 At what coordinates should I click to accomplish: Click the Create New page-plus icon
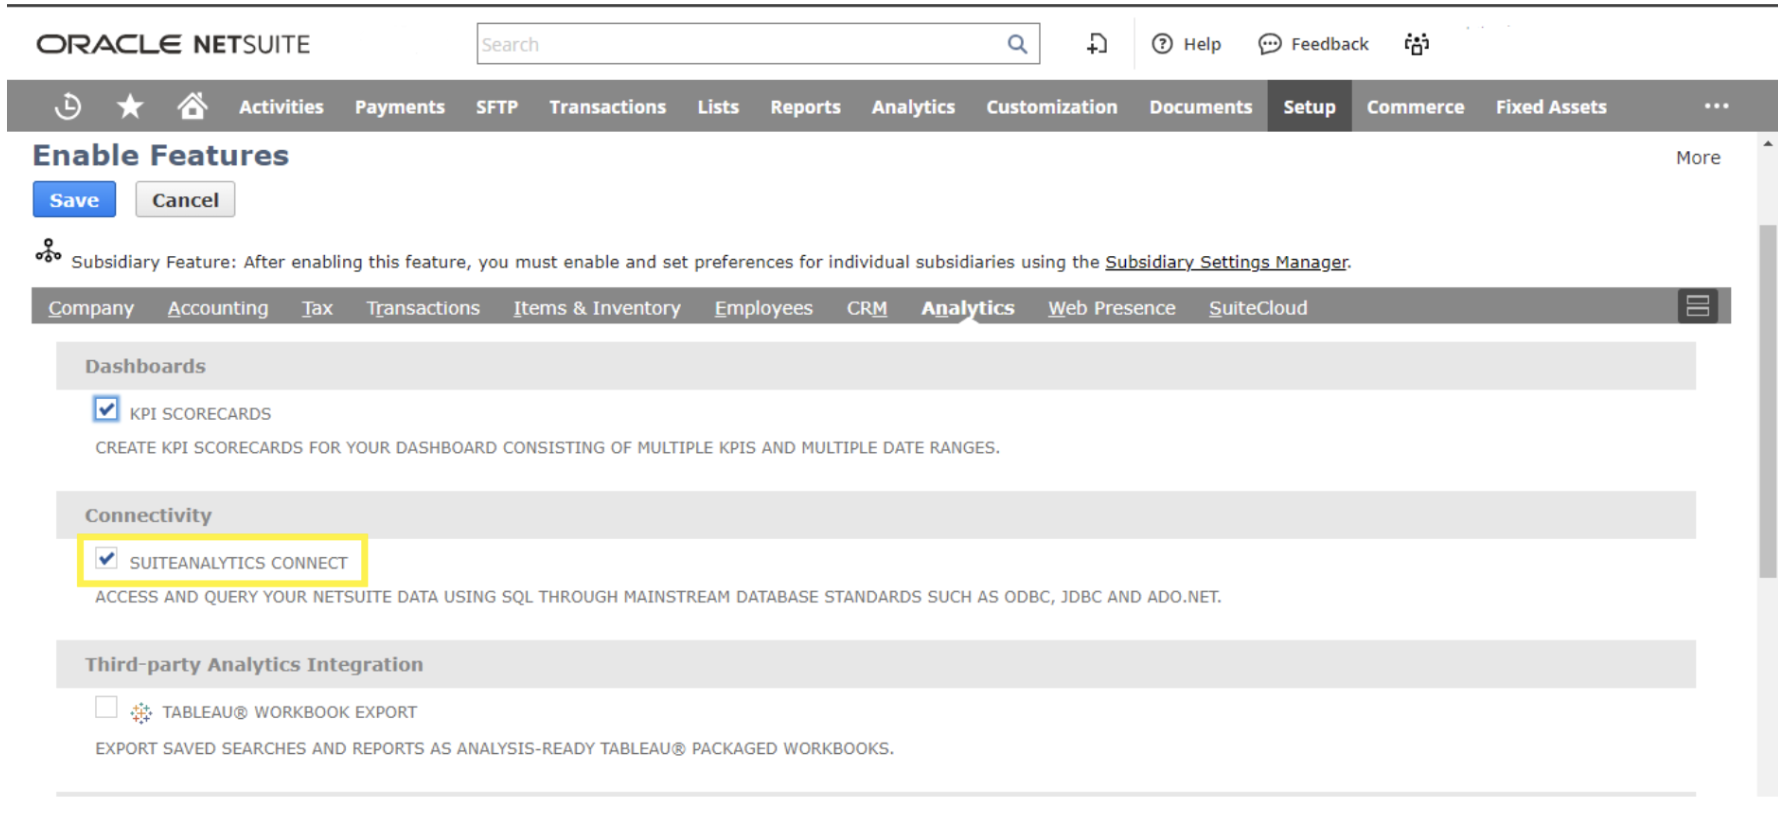[x=1097, y=44]
